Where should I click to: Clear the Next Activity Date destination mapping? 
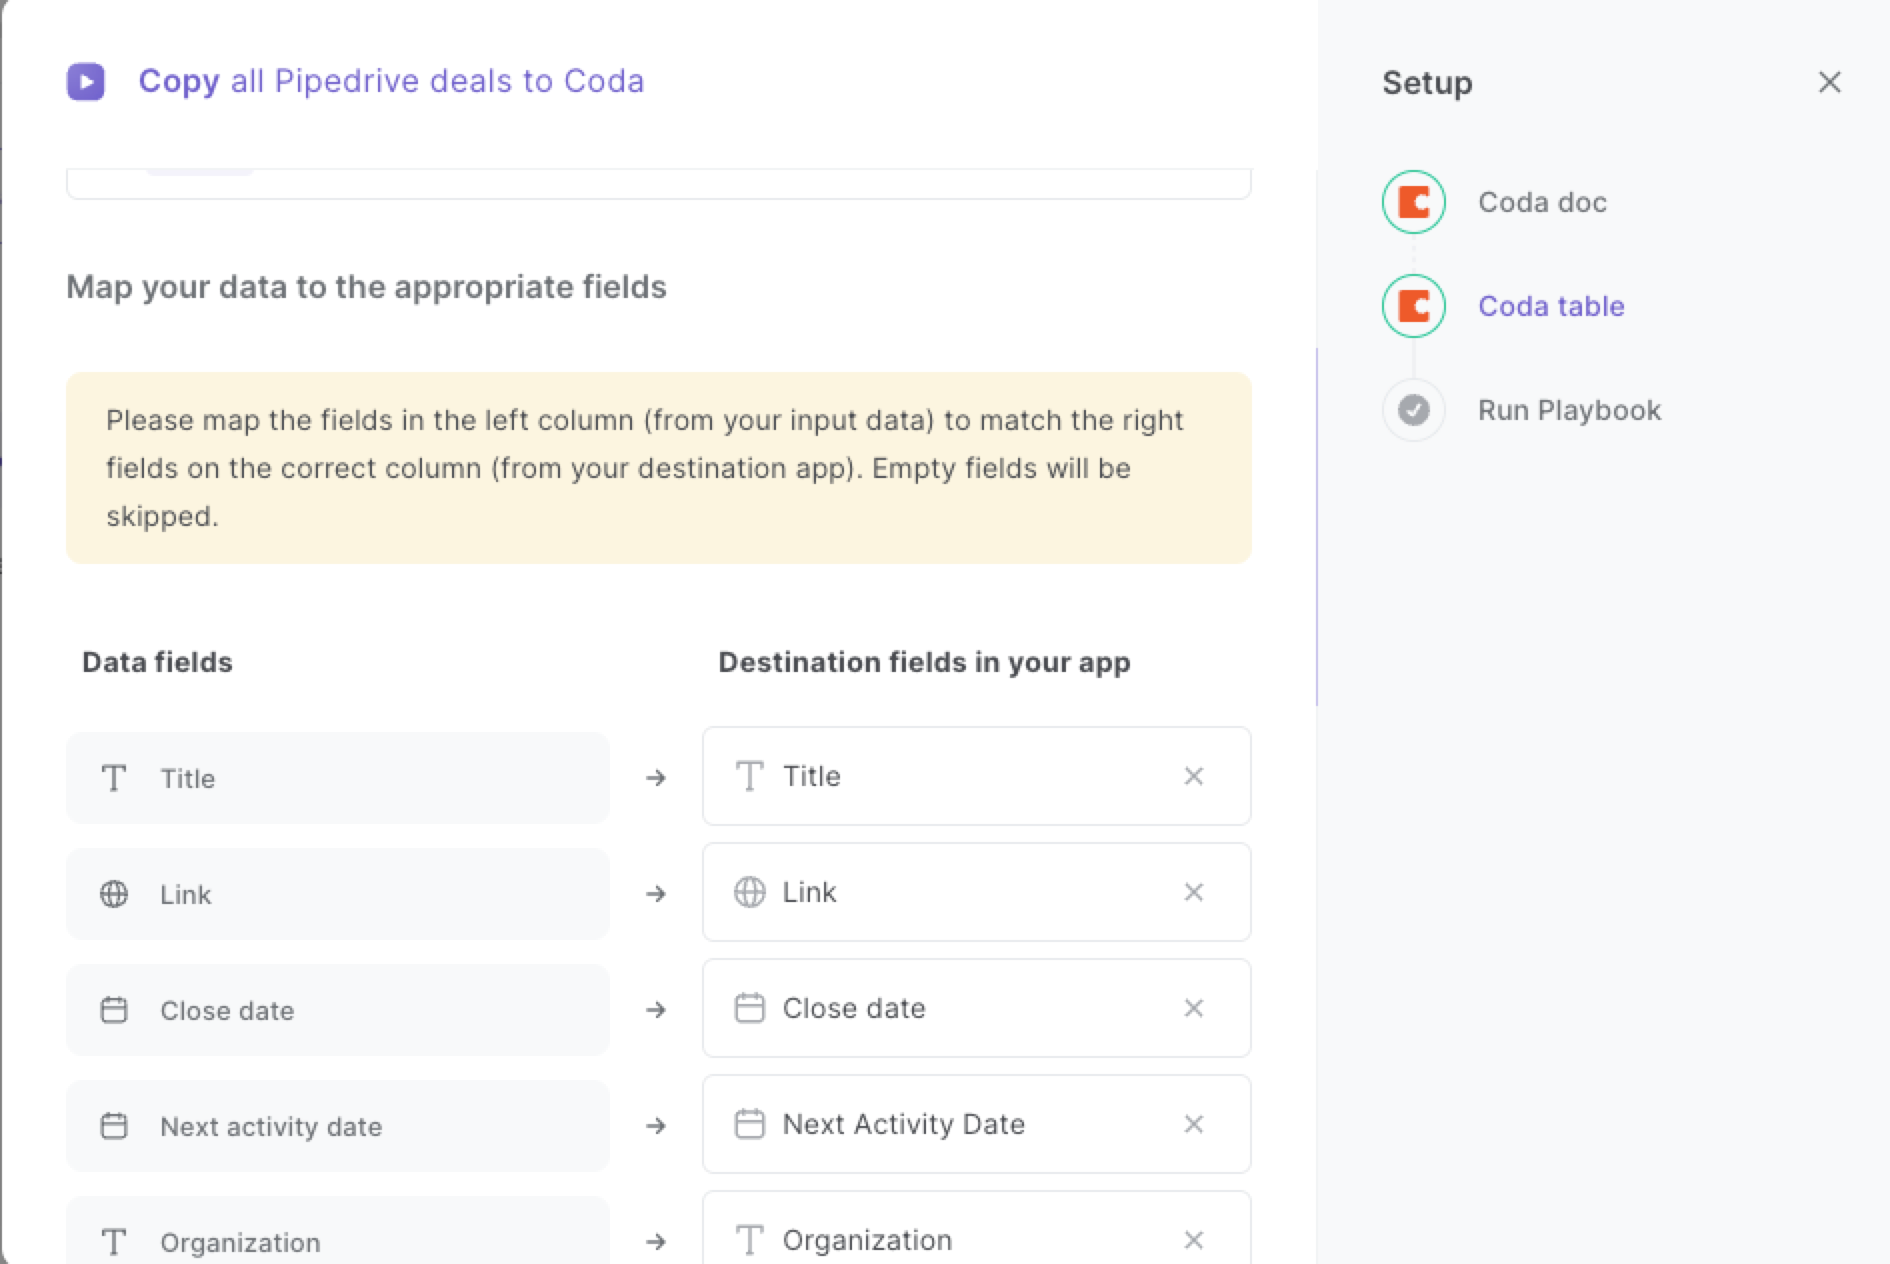(1193, 1124)
